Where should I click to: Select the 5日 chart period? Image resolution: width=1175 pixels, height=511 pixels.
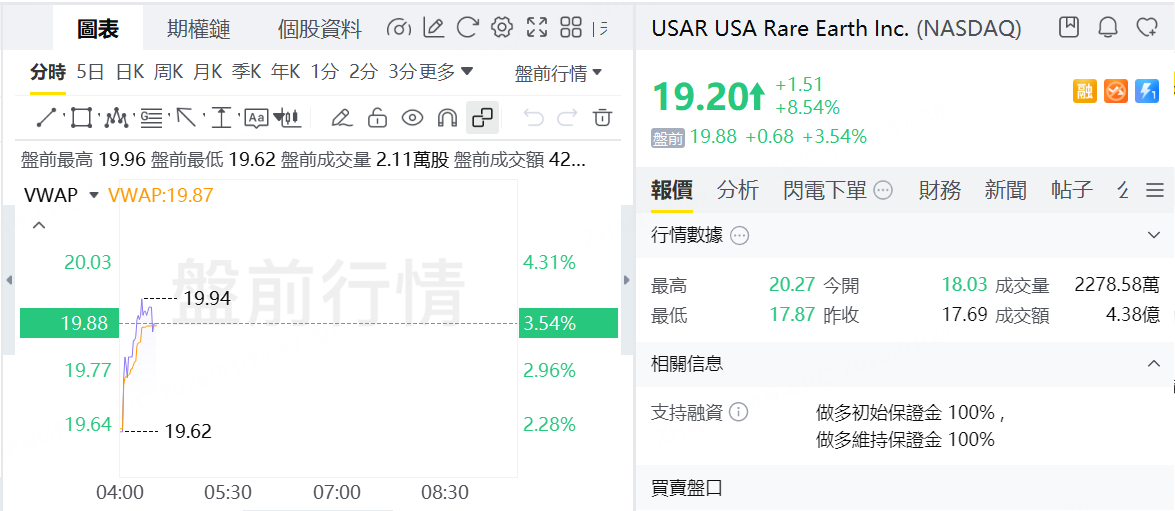[91, 73]
